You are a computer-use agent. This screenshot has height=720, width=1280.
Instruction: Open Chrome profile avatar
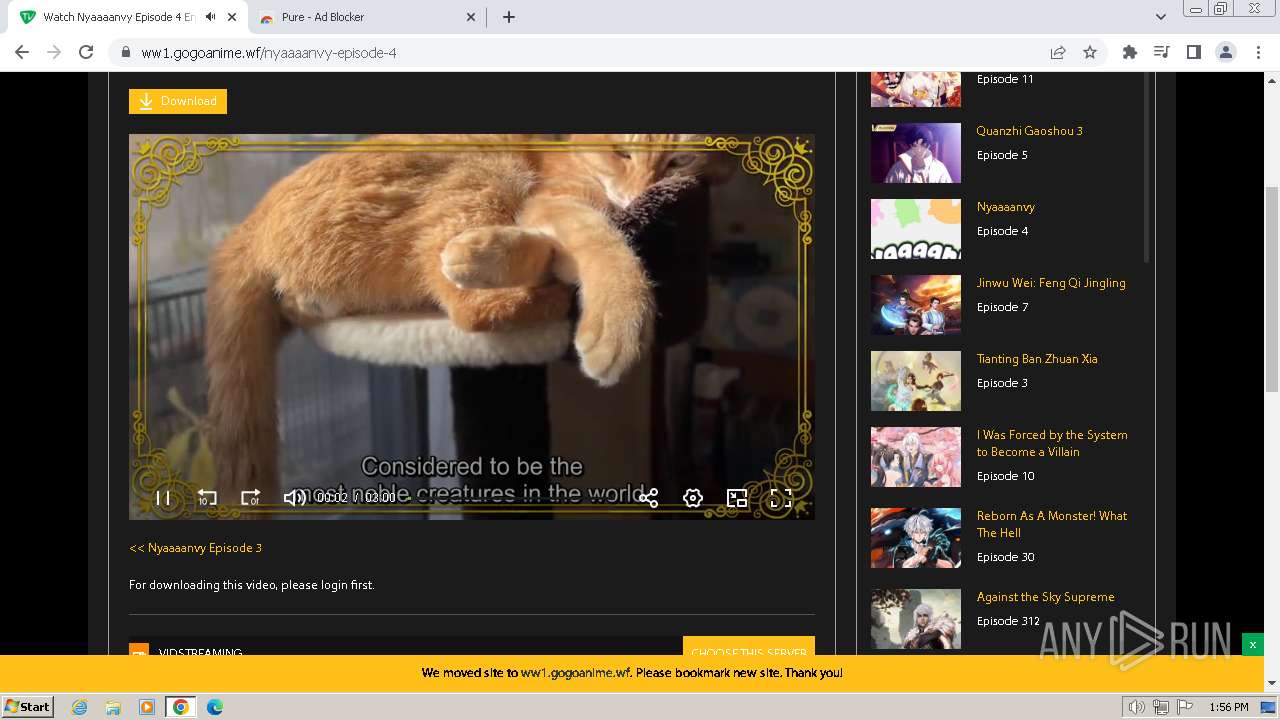(1225, 52)
